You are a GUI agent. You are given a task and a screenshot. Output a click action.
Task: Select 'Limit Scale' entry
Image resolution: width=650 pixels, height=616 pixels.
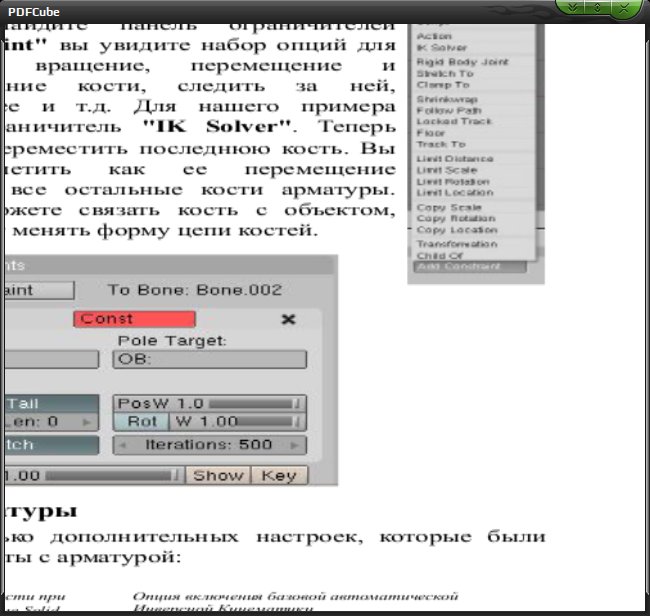(x=446, y=170)
